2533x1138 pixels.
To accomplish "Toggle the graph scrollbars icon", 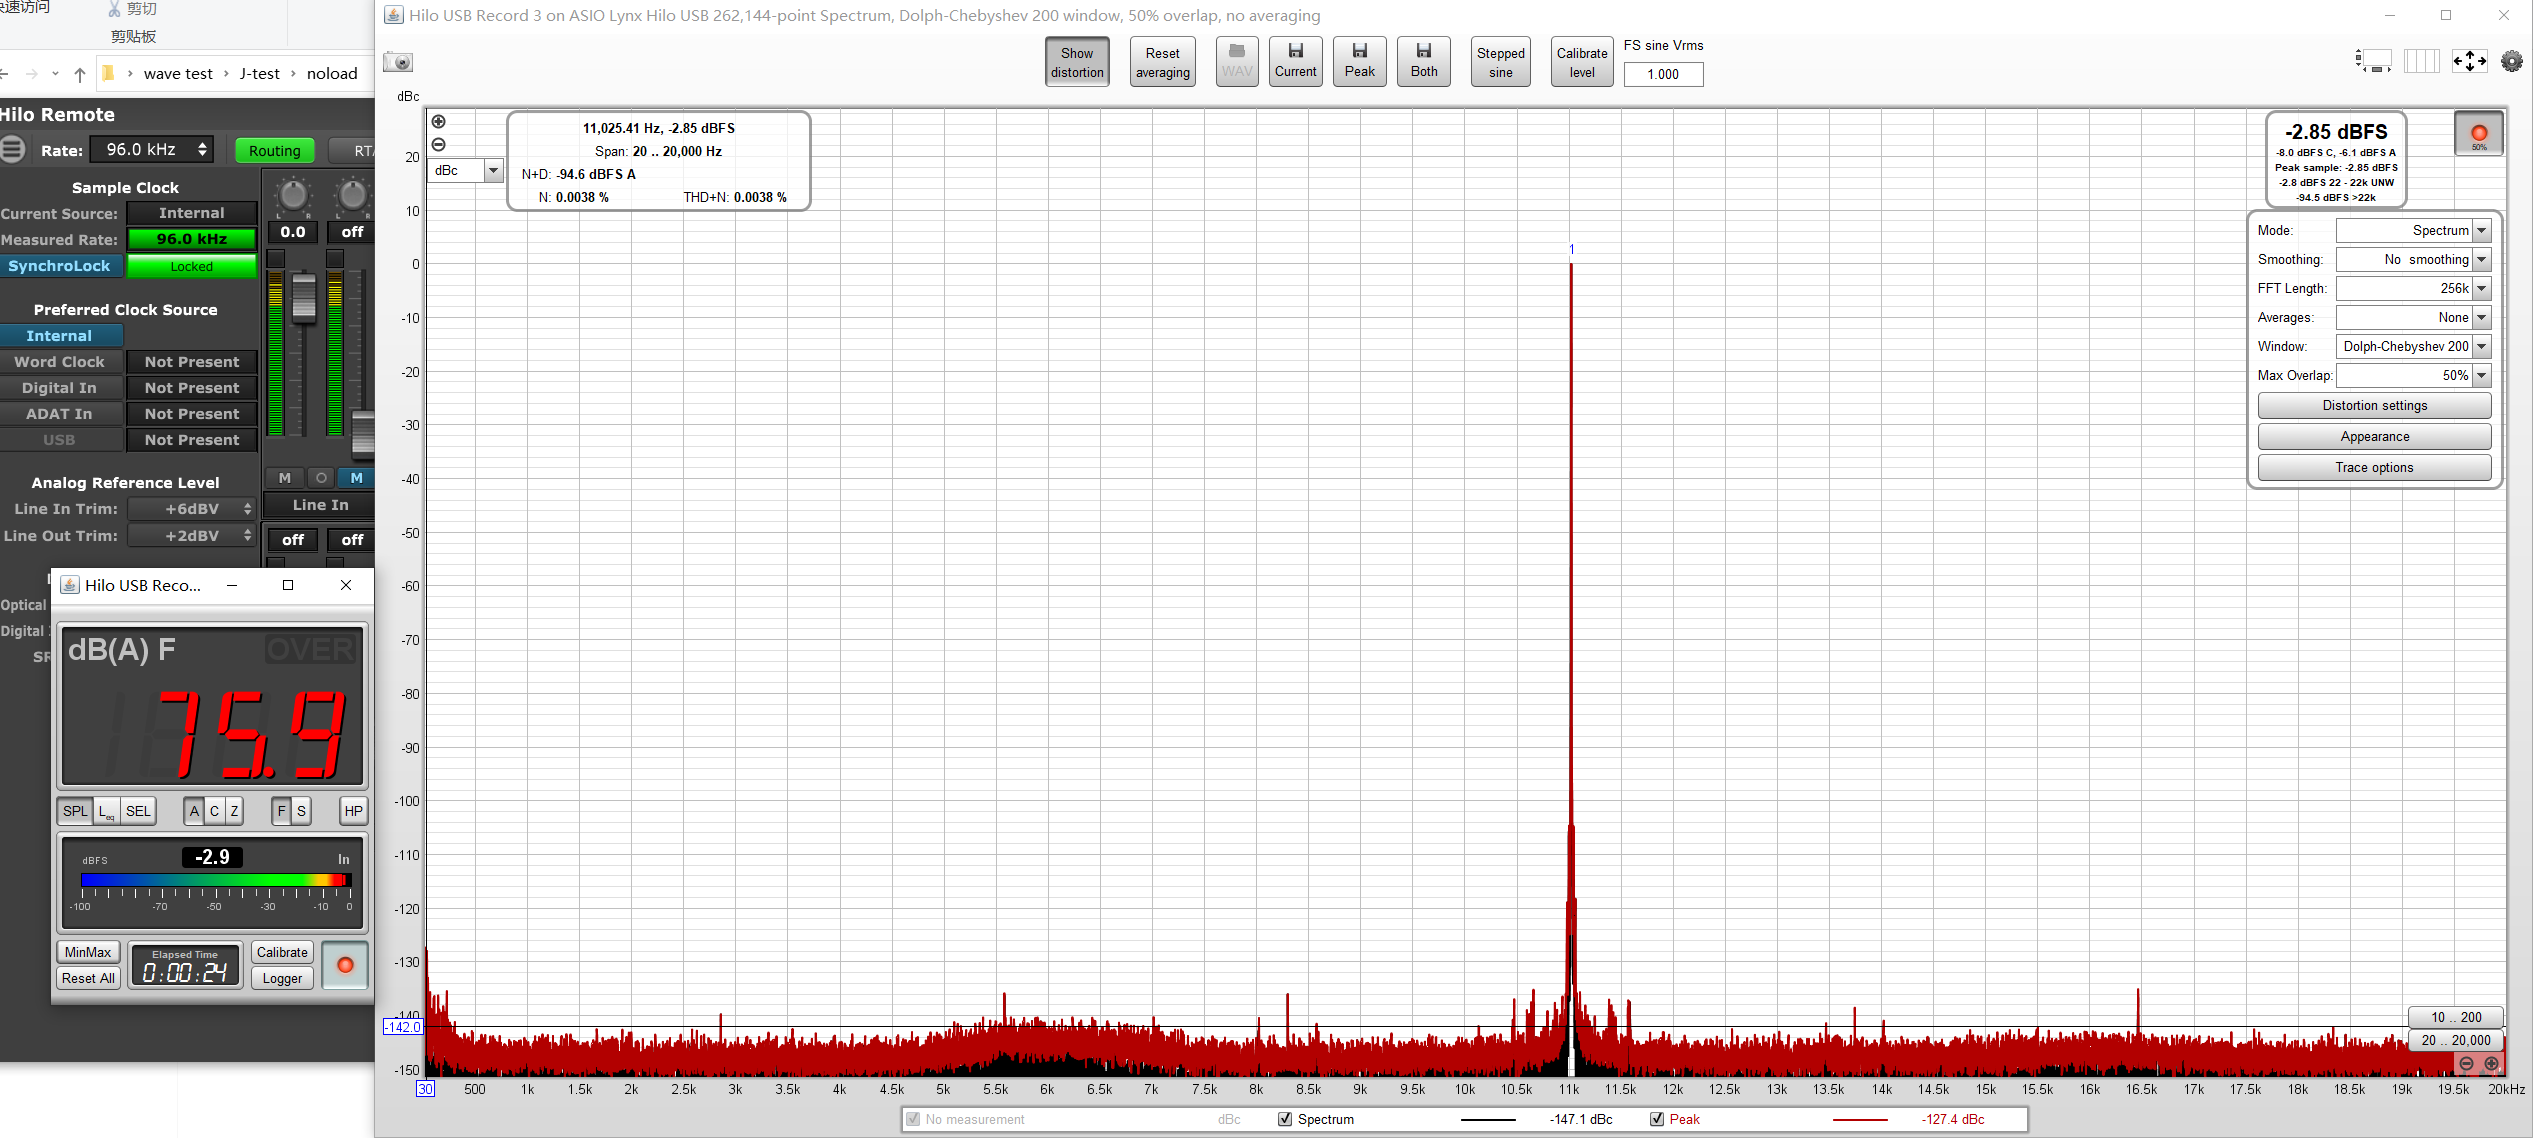I will point(2373,62).
